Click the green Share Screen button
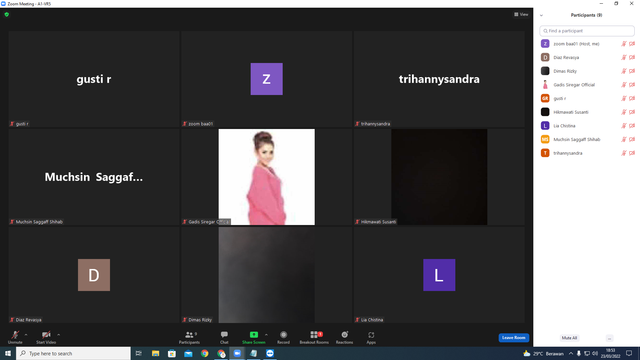 [x=253, y=337]
